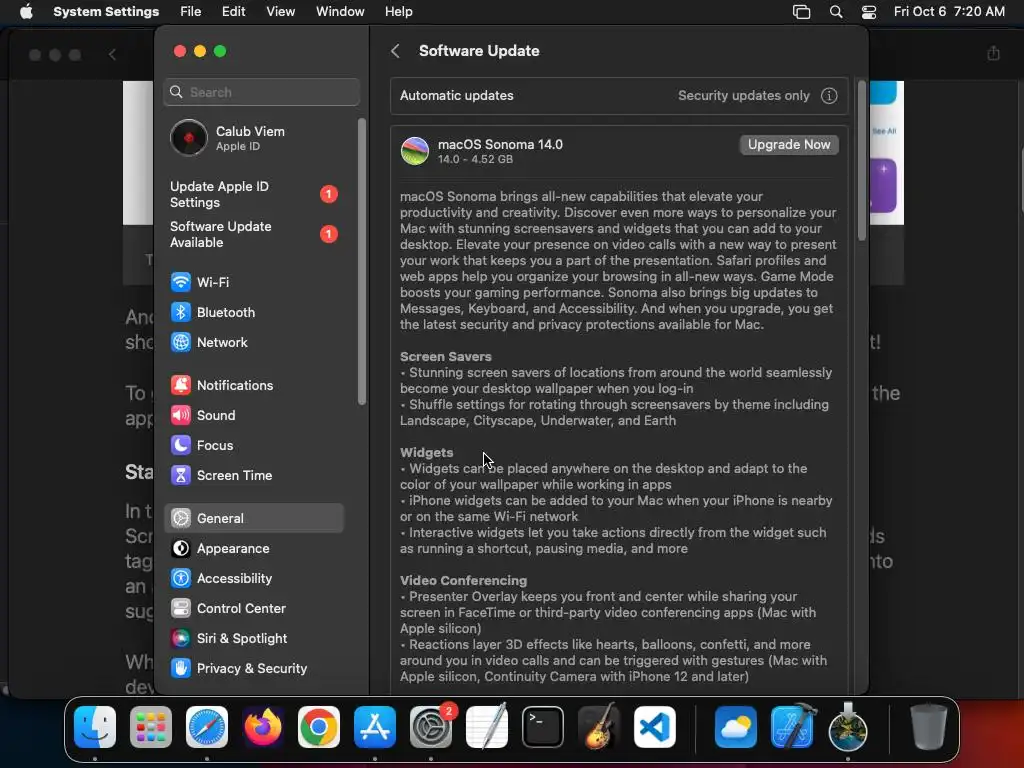Screen dimensions: 1024x768
Task: Open macOS installer icon in Dock
Action: point(848,727)
